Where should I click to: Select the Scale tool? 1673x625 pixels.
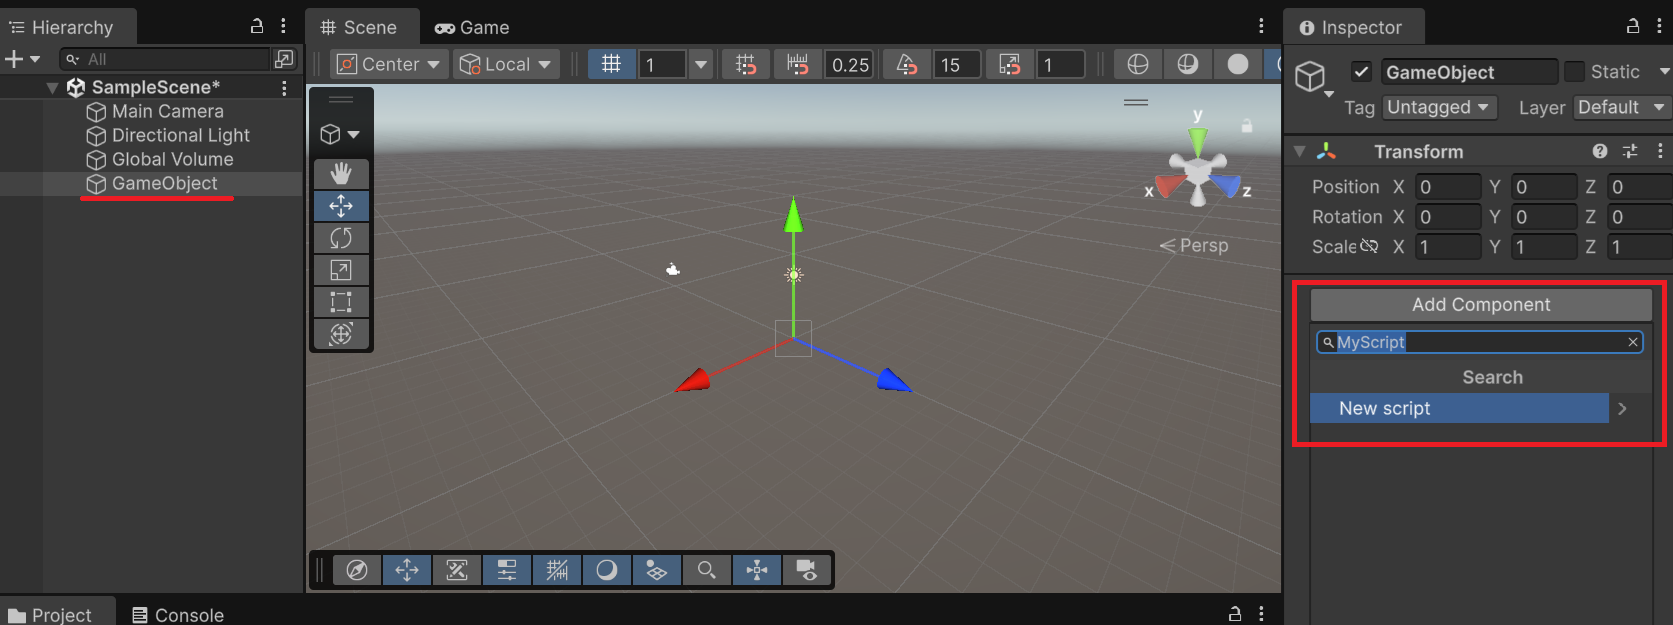pyautogui.click(x=341, y=270)
